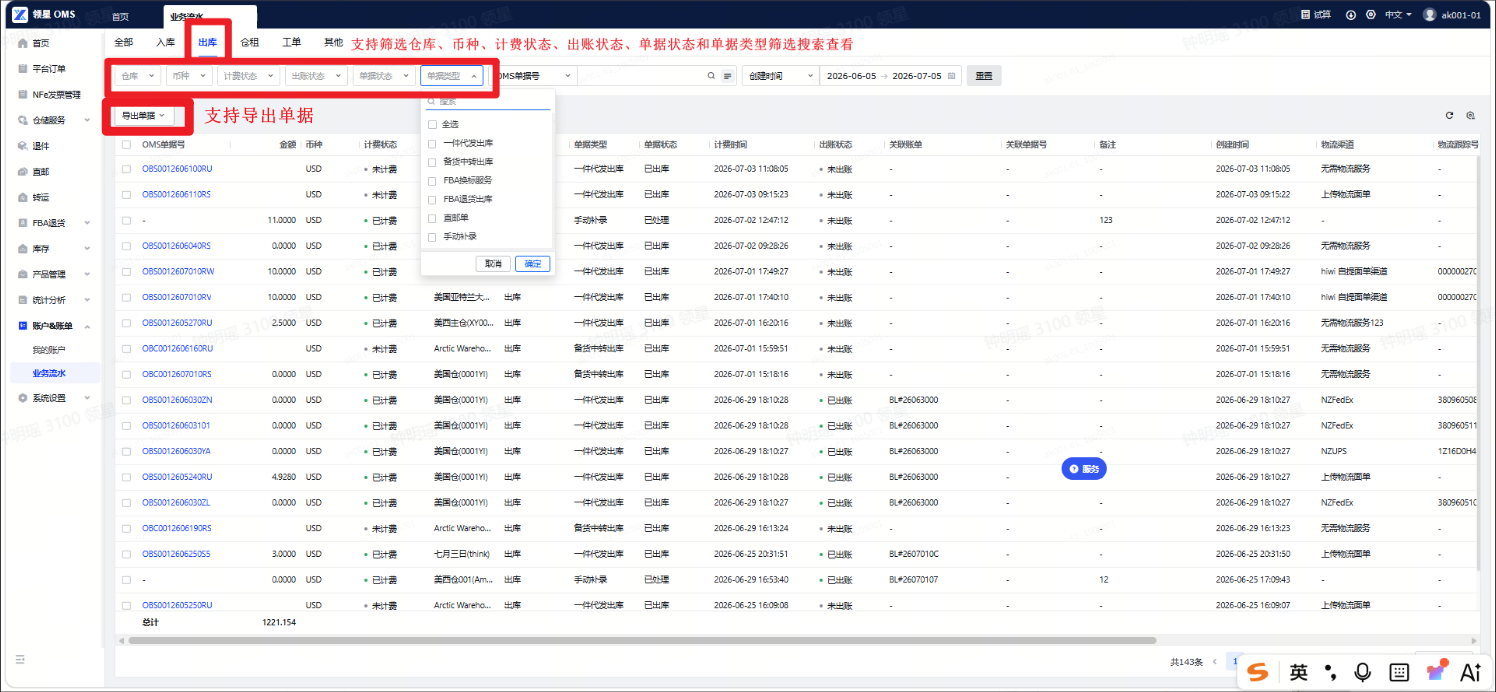The height and width of the screenshot is (692, 1496).
Task: Click the calendar icon in date range
Action: (951, 76)
